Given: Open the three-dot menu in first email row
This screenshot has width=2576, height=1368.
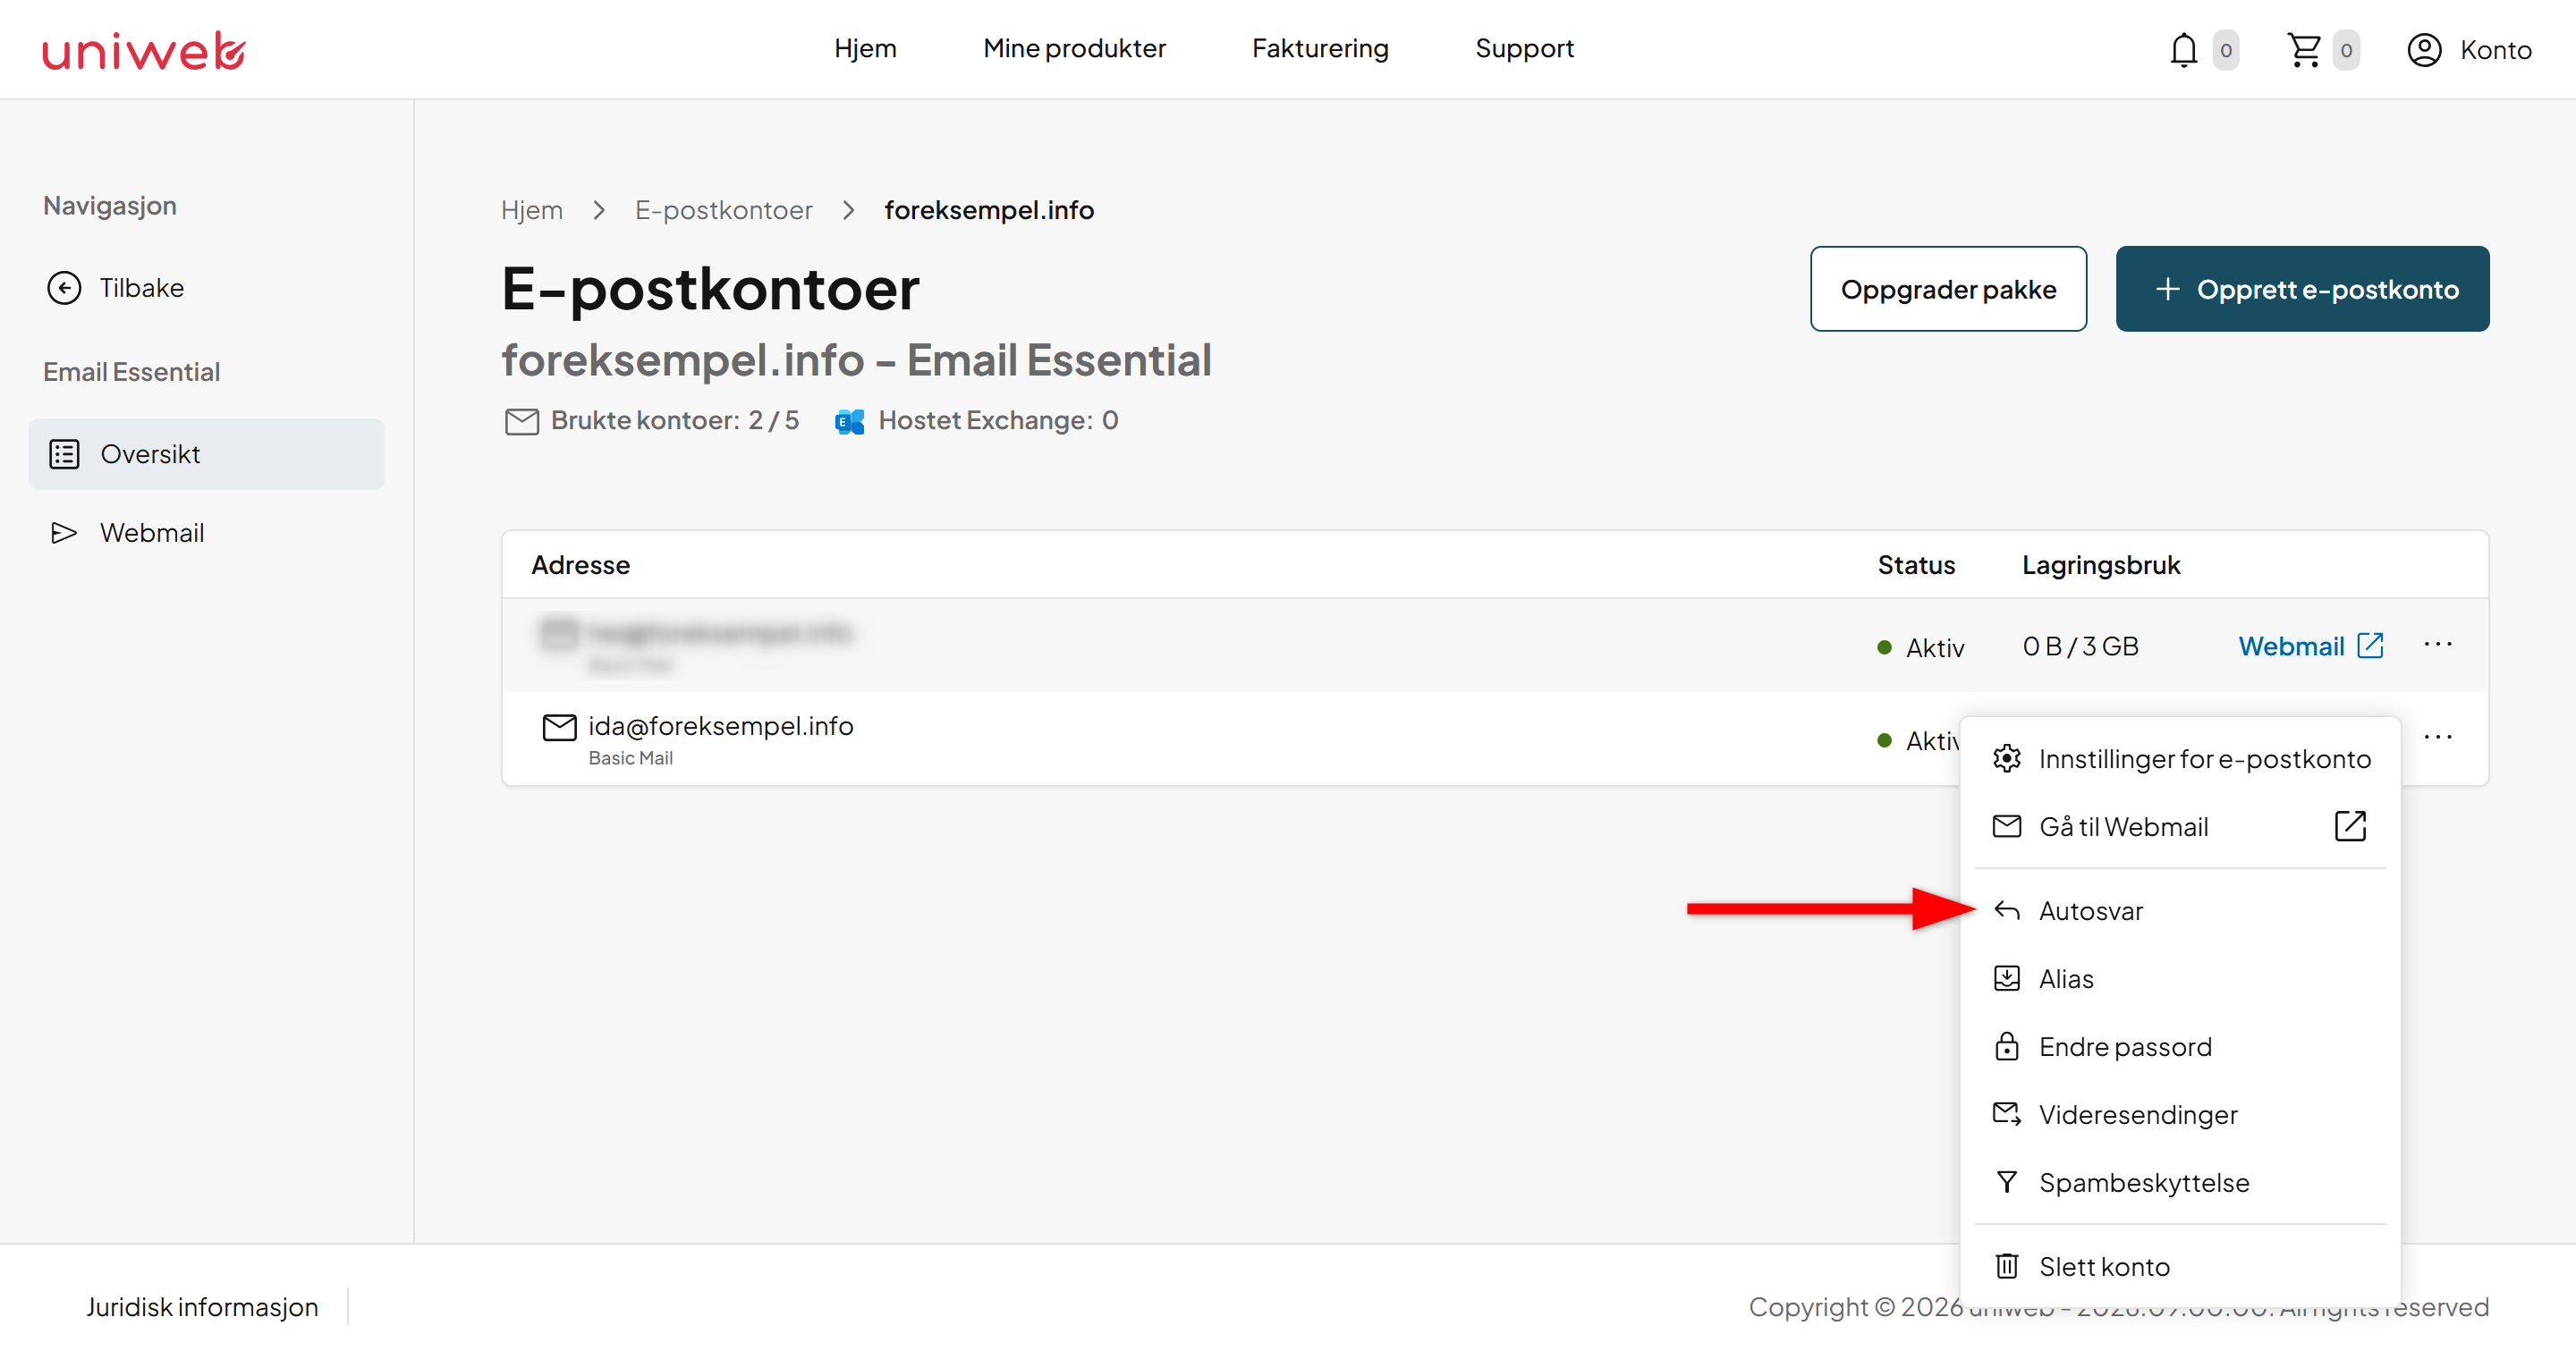Looking at the screenshot, I should 2437,645.
